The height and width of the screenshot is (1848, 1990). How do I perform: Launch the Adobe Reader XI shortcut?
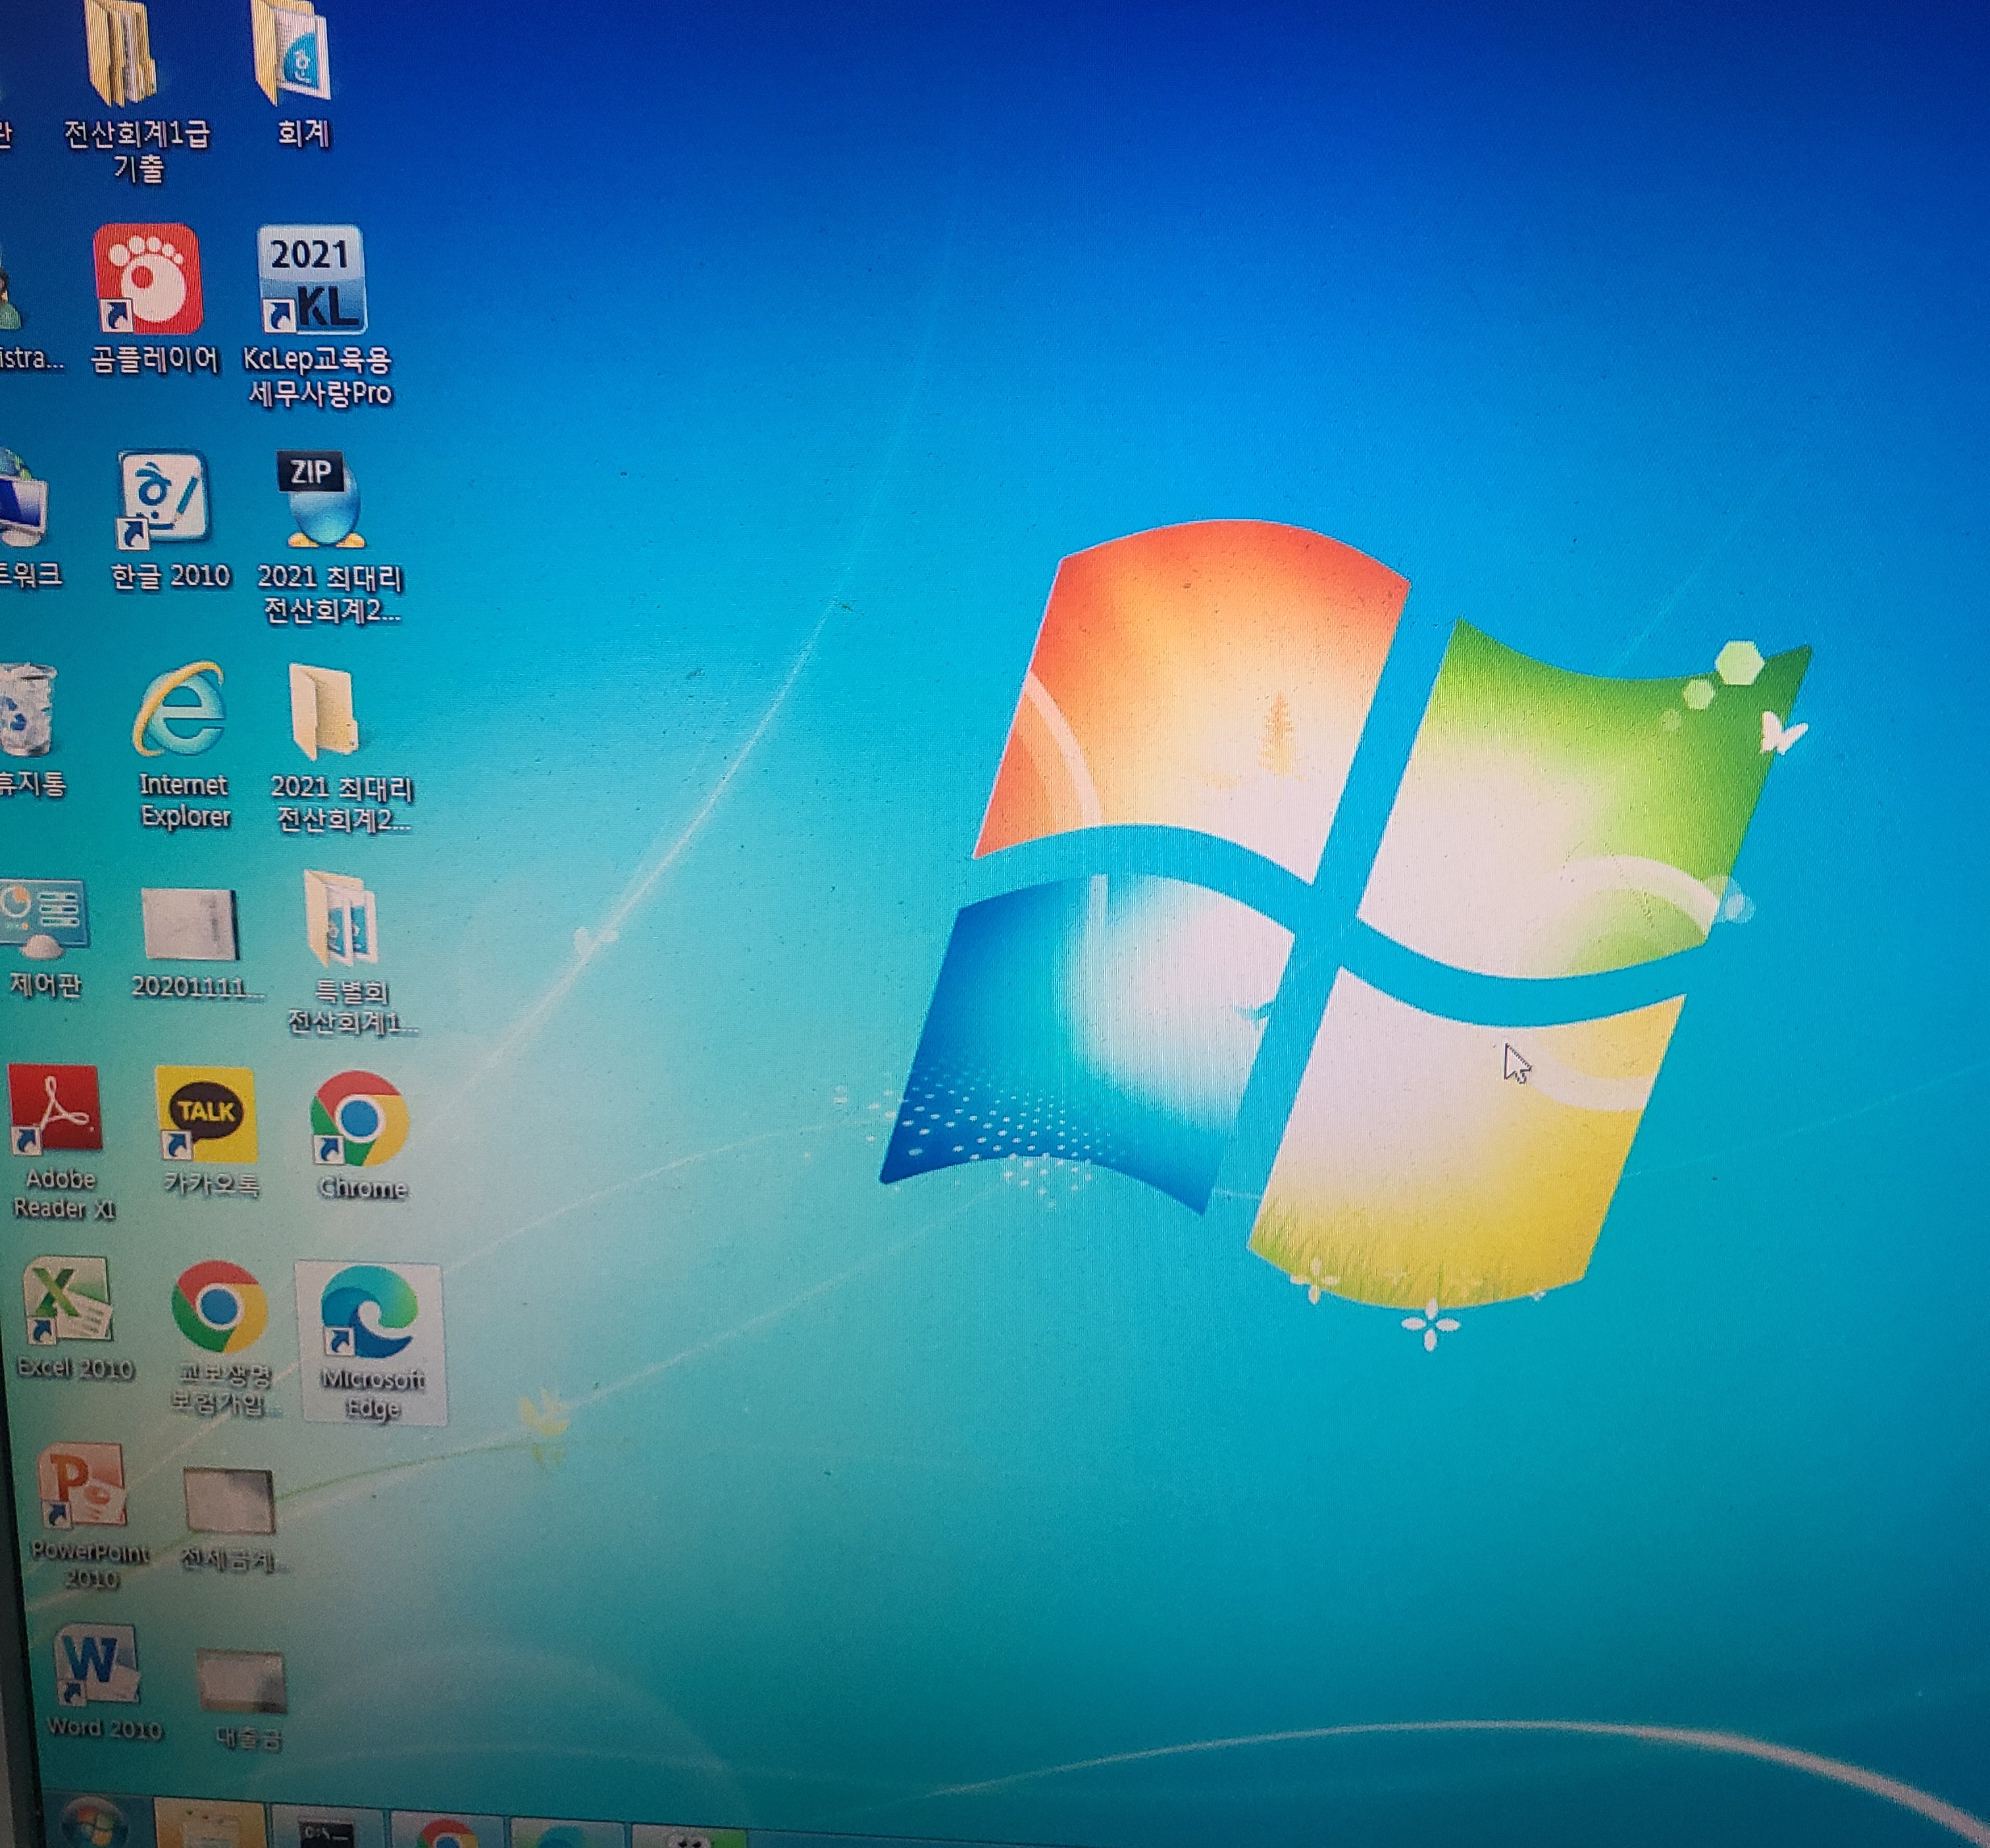[60, 1142]
